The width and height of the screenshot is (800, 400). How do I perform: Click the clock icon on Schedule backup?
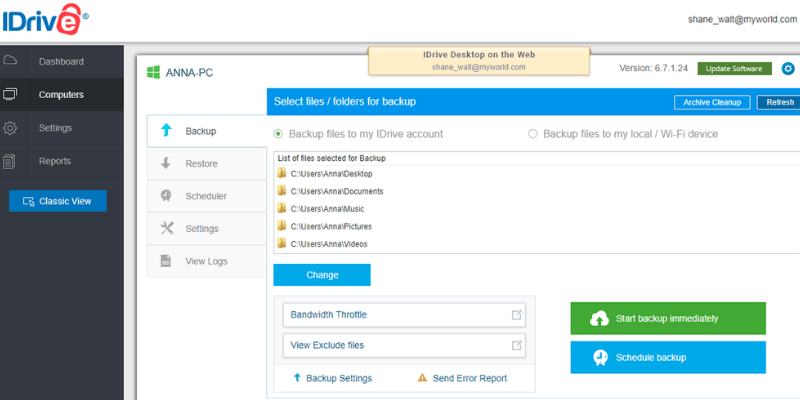click(x=600, y=357)
